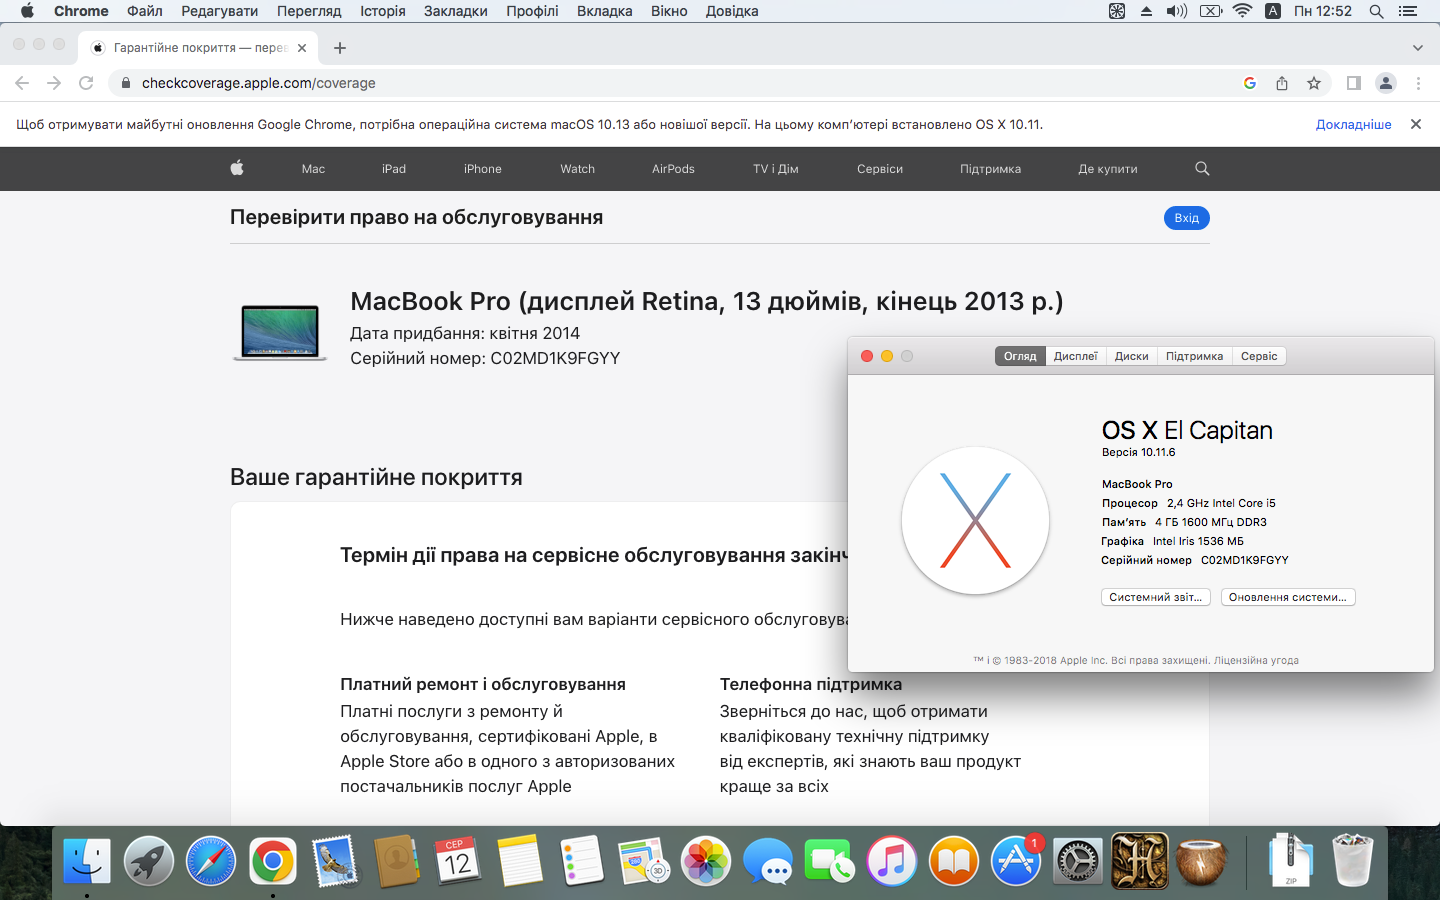Click MacBook Pro product thumbnail
This screenshot has width=1440, height=900.
[x=280, y=332]
